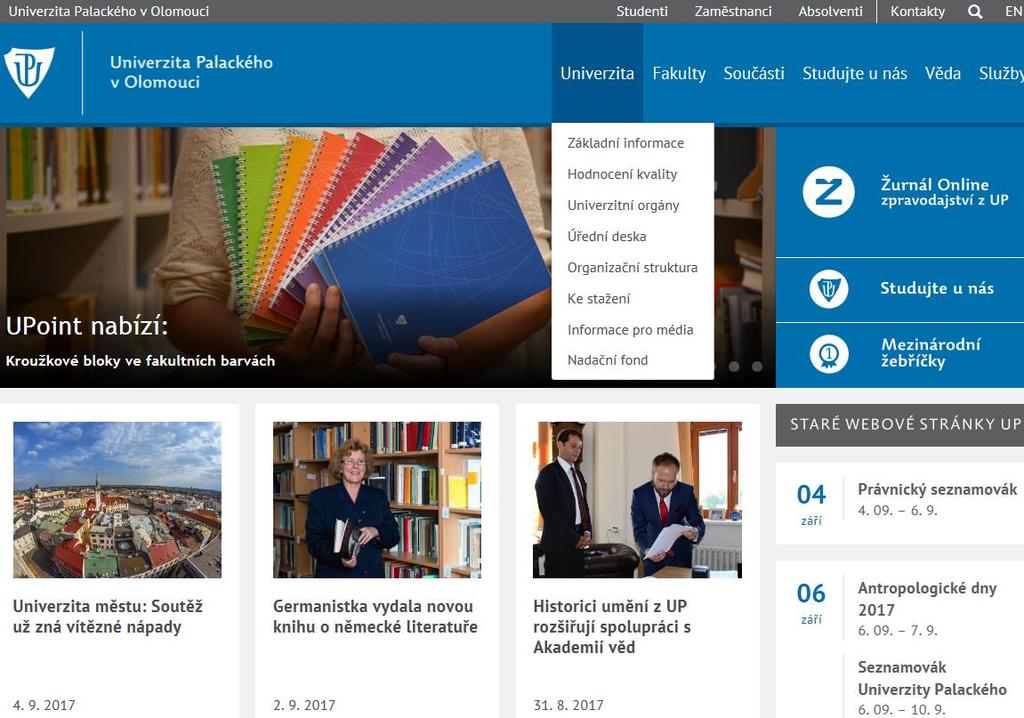
Task: Open the Germanistka library photo thumbnail
Action: pos(377,500)
